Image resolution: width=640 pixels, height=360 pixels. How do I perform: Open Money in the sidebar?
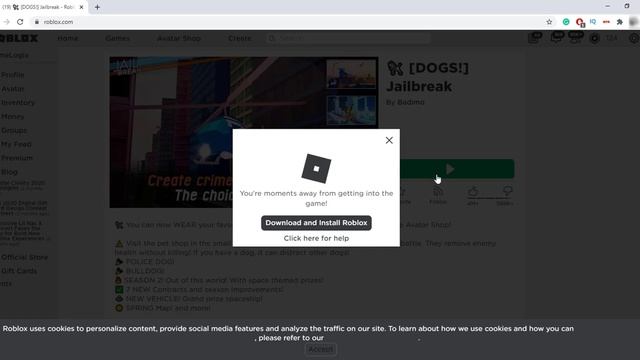[x=12, y=117]
